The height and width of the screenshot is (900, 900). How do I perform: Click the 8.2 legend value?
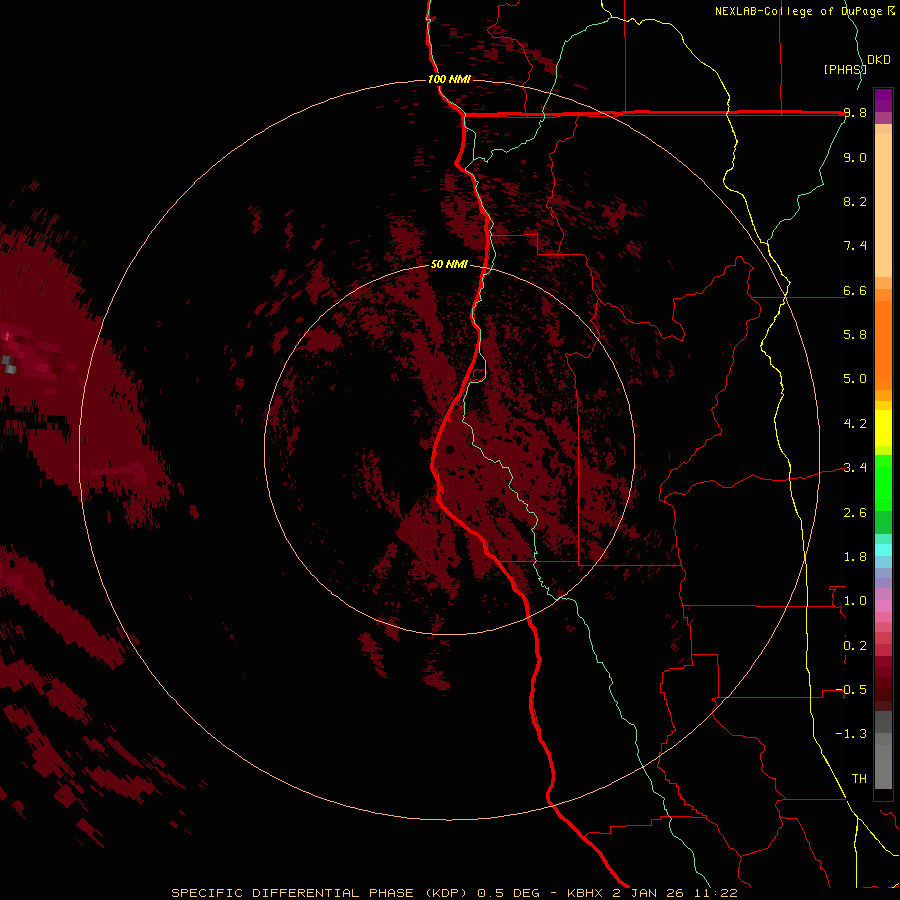(x=855, y=201)
